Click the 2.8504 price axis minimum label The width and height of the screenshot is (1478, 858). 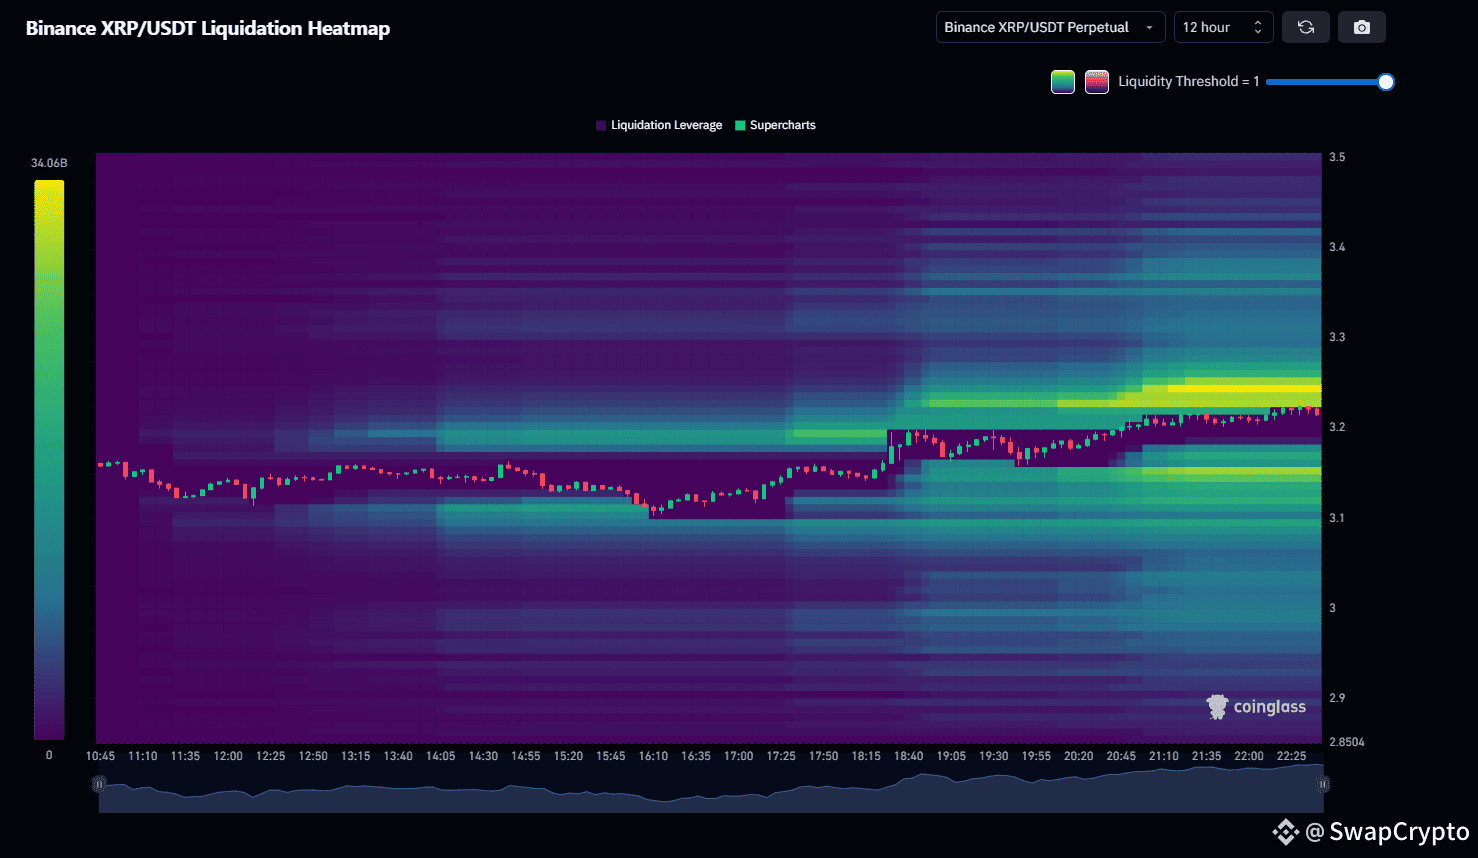(1347, 742)
